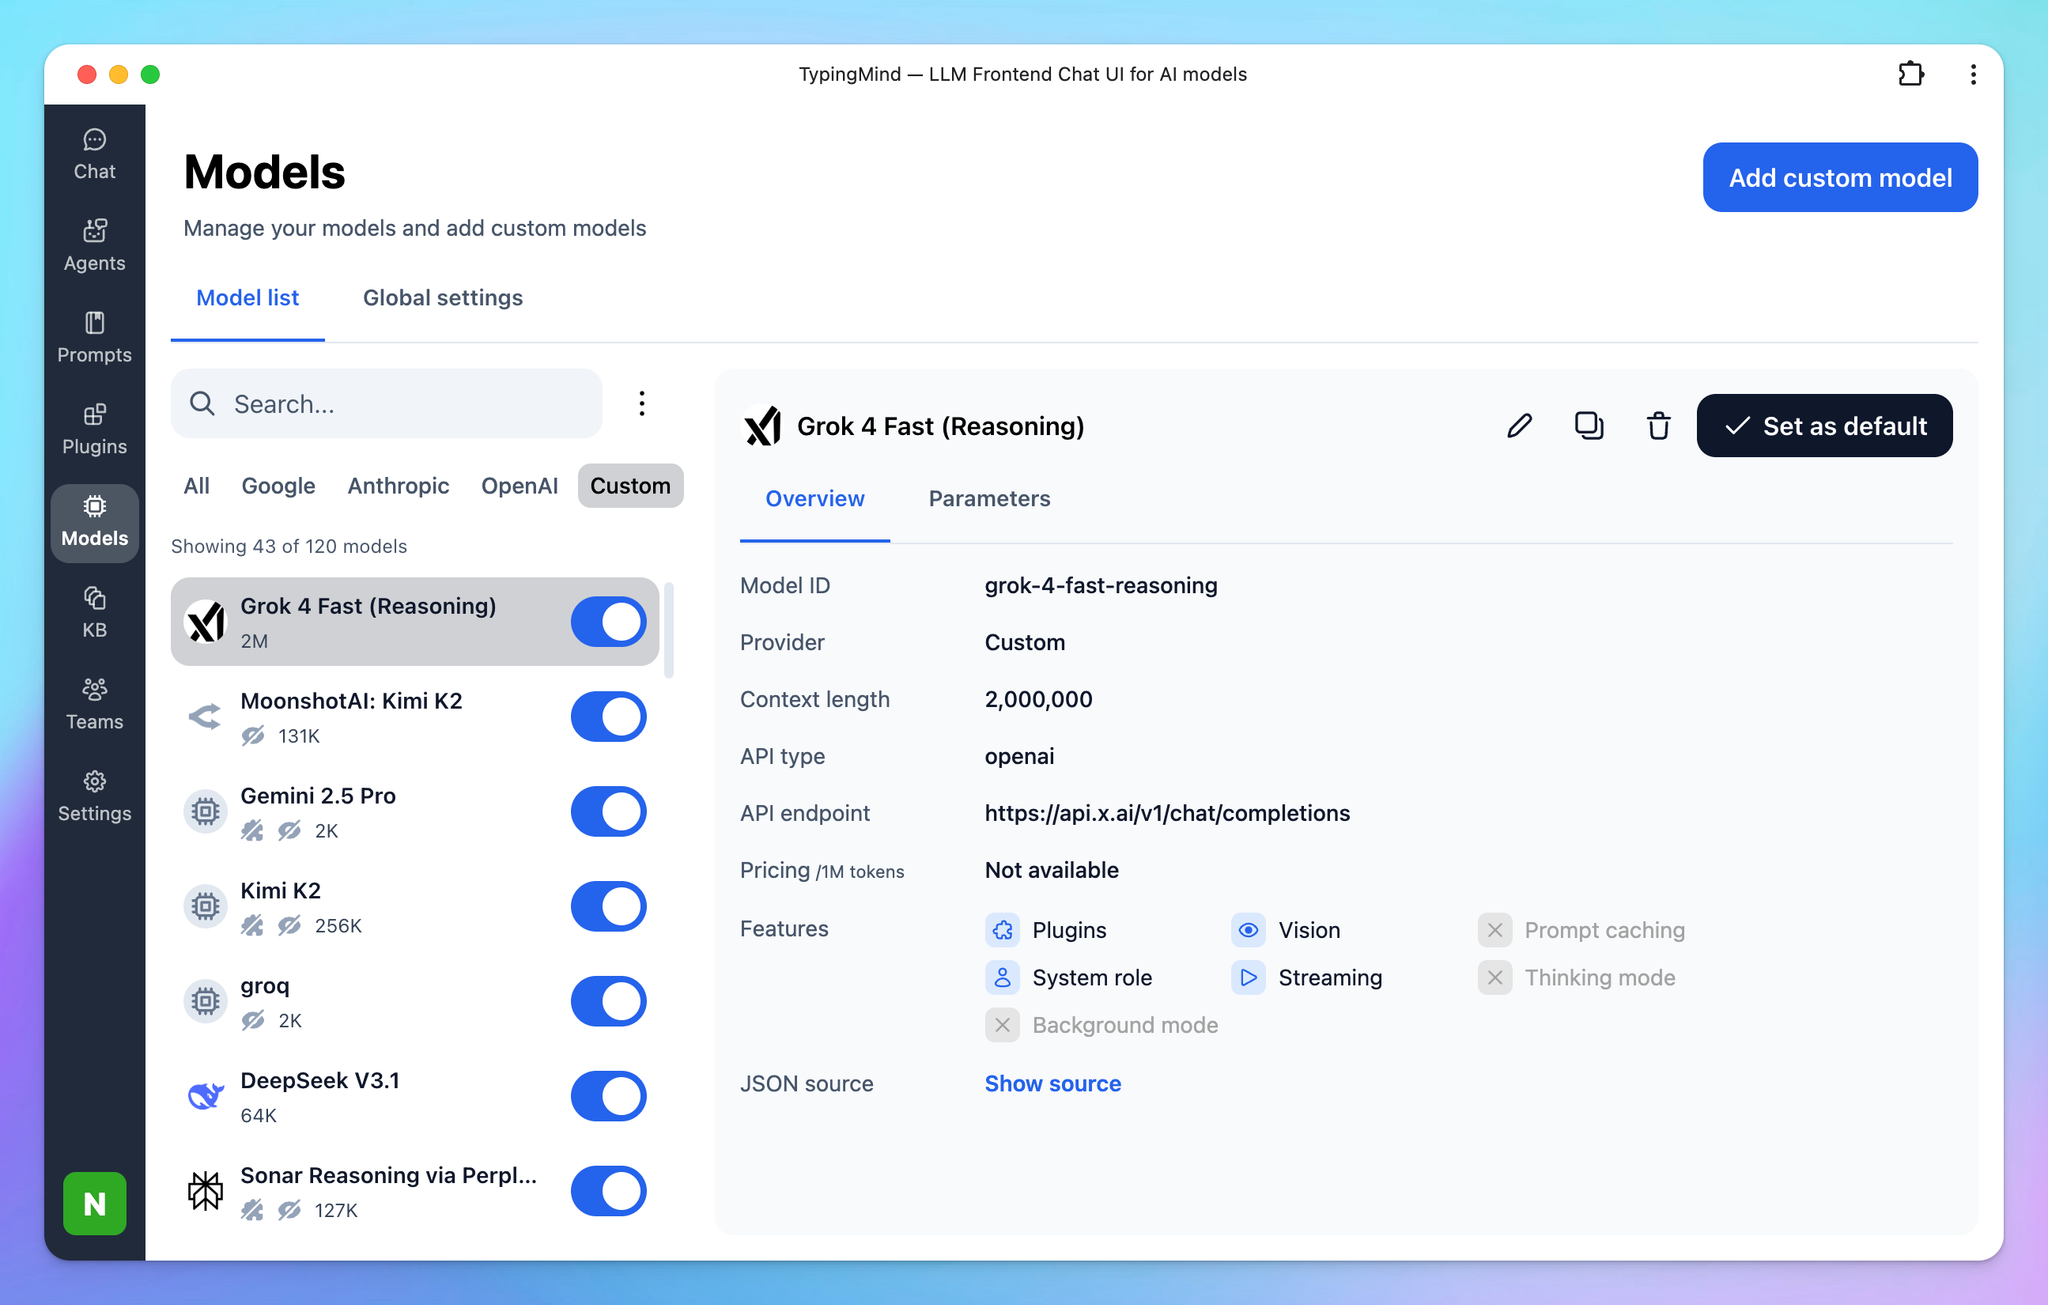
Task: Disable the Grok 4 Fast (Reasoning) model
Action: coord(608,621)
